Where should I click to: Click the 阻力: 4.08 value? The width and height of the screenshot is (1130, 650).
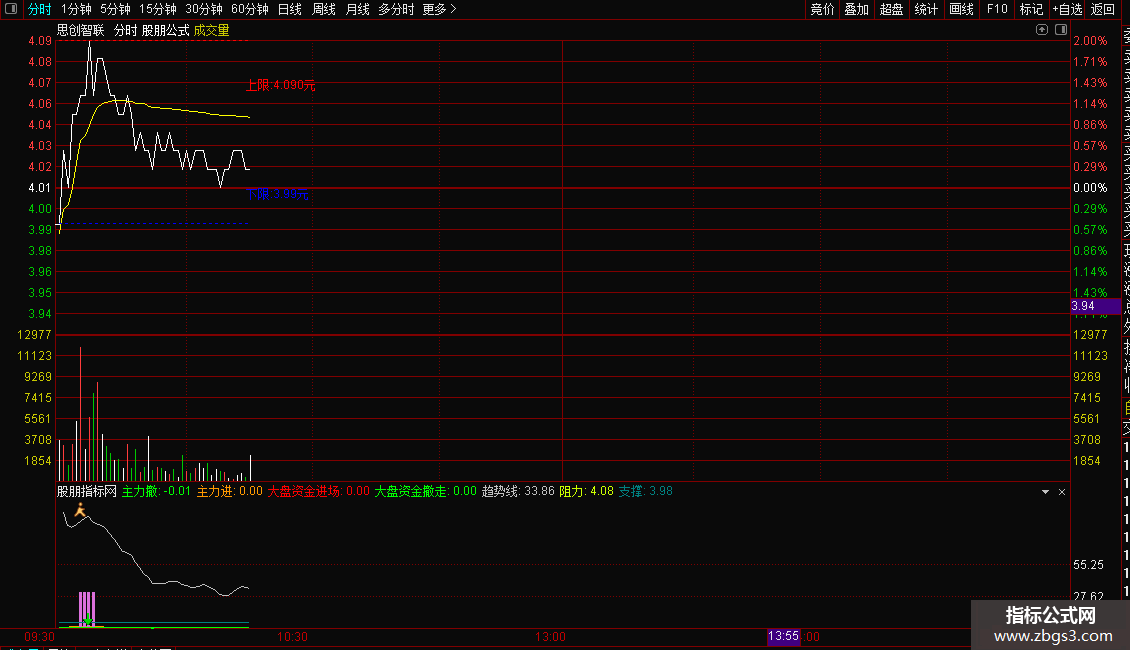click(x=587, y=491)
